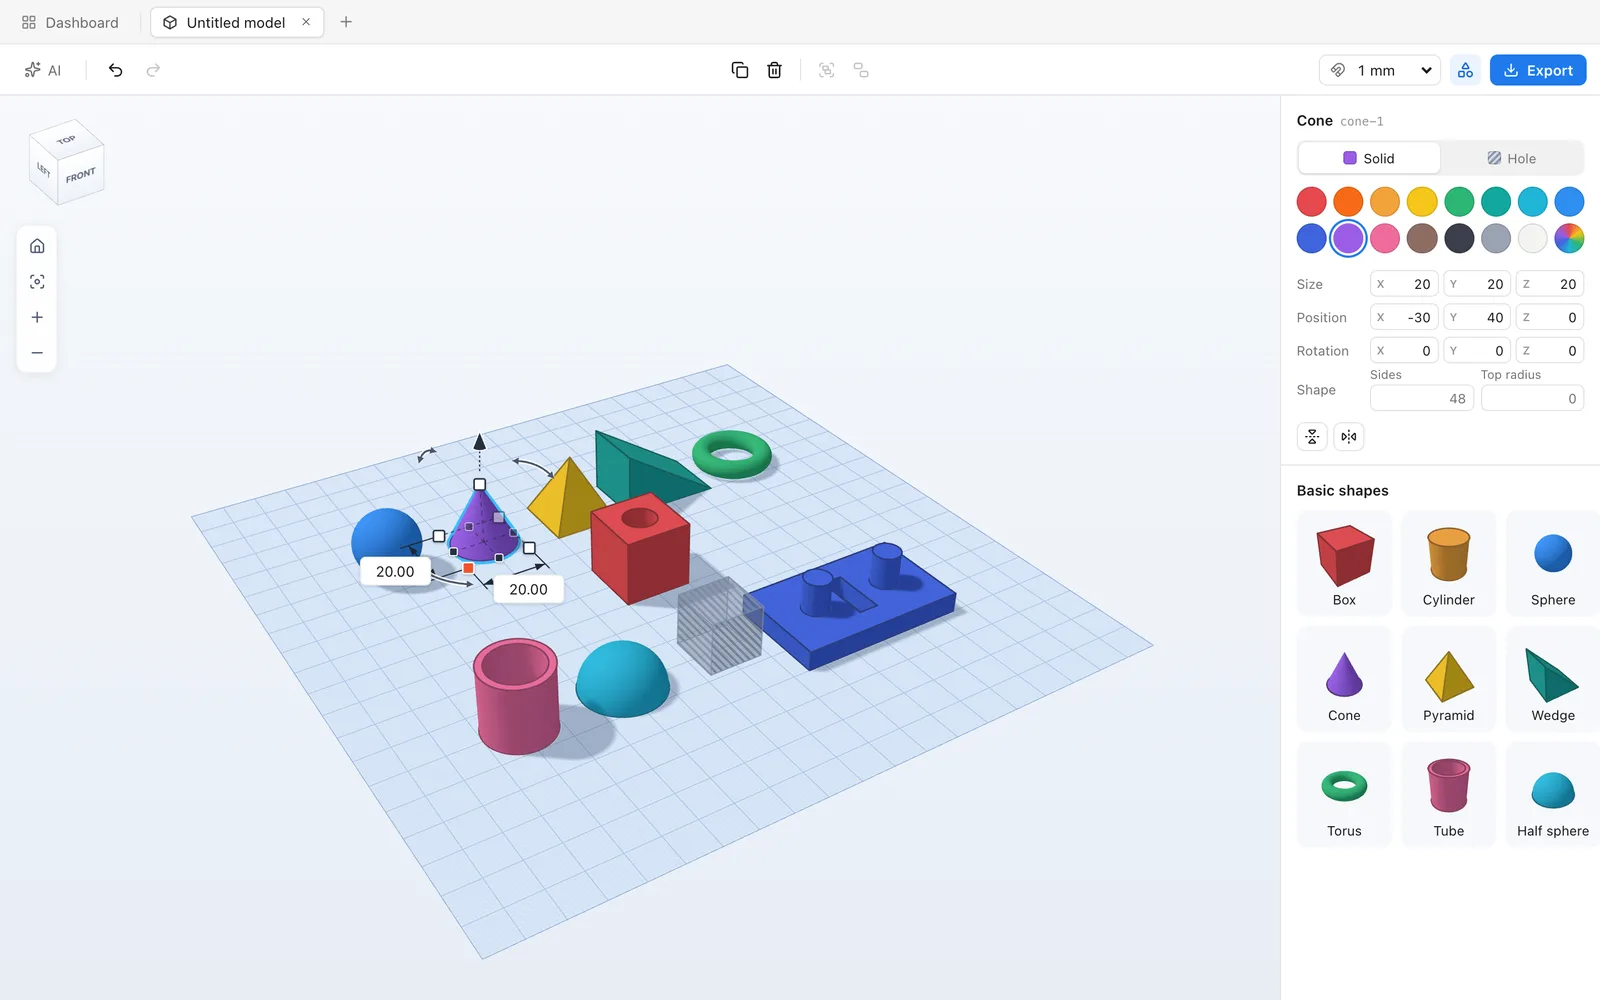Viewport: 1600px width, 1000px height.
Task: Click the drop-to-workplane align icon
Action: click(x=1312, y=437)
